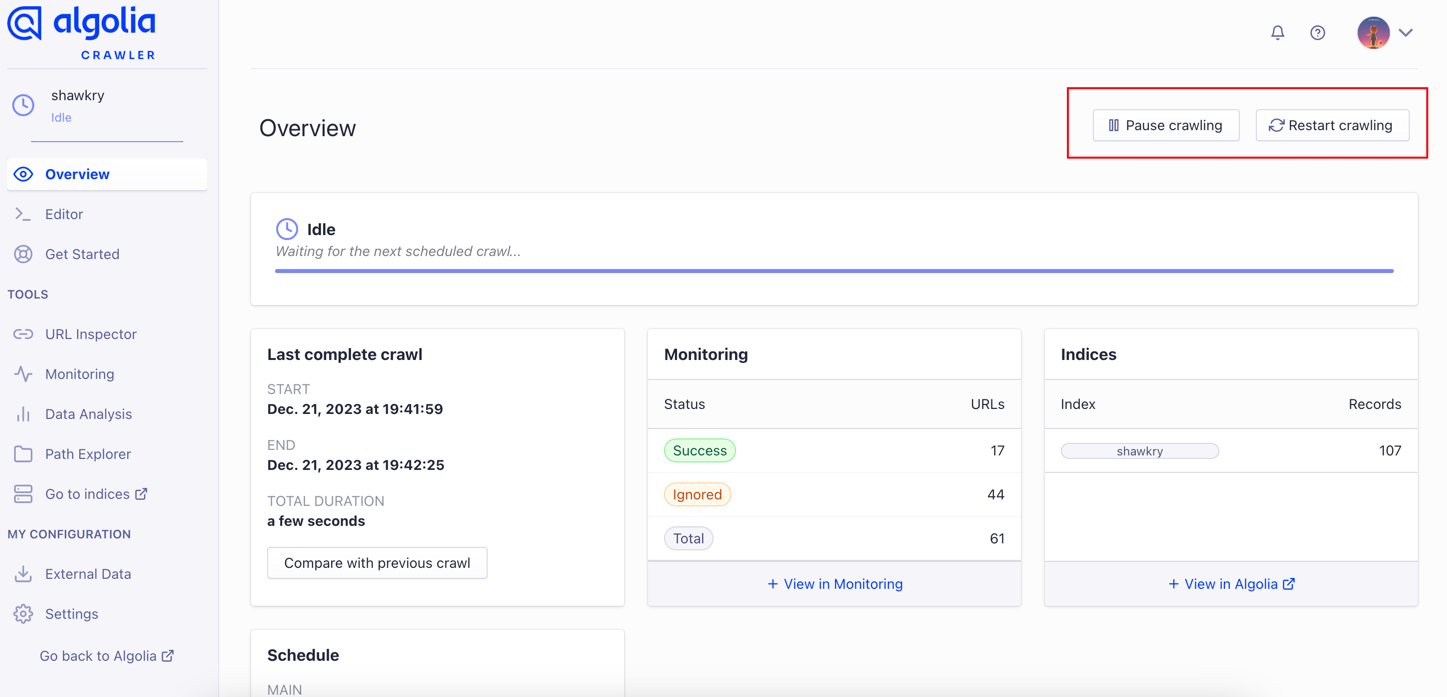Click the External Data download icon
Viewport: 1447px width, 697px height.
coord(23,574)
